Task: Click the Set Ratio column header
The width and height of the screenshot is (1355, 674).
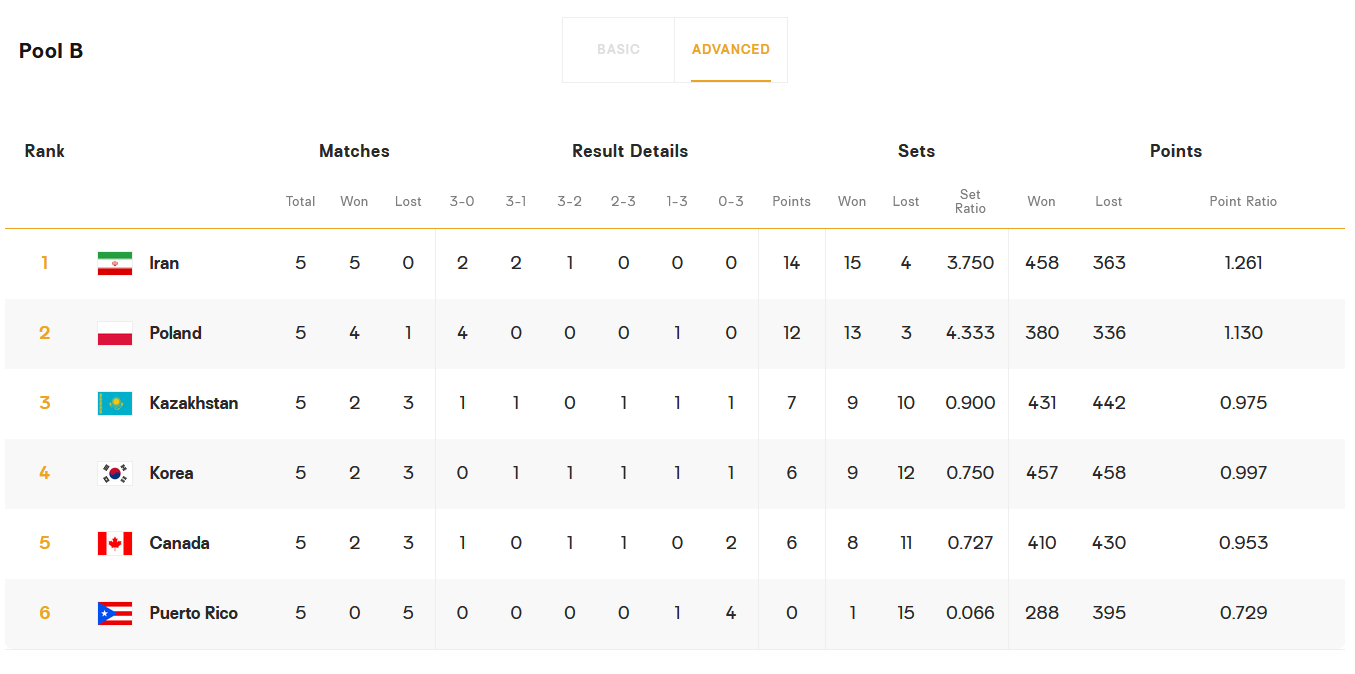Action: (x=970, y=201)
